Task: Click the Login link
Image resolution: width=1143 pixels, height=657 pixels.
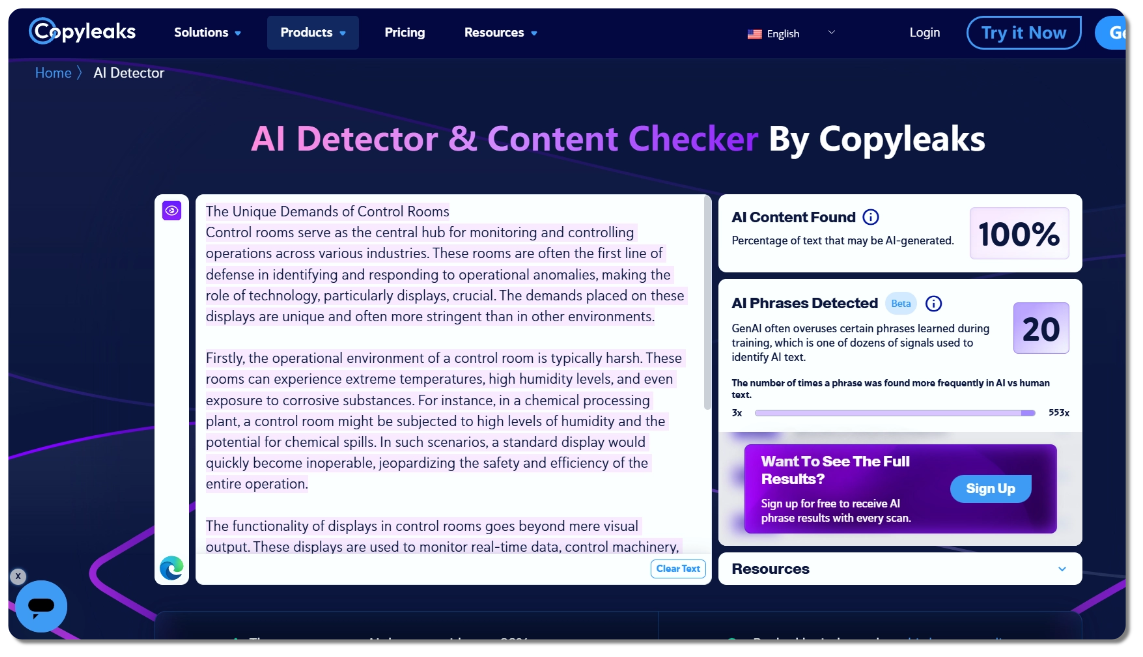Action: tap(924, 32)
